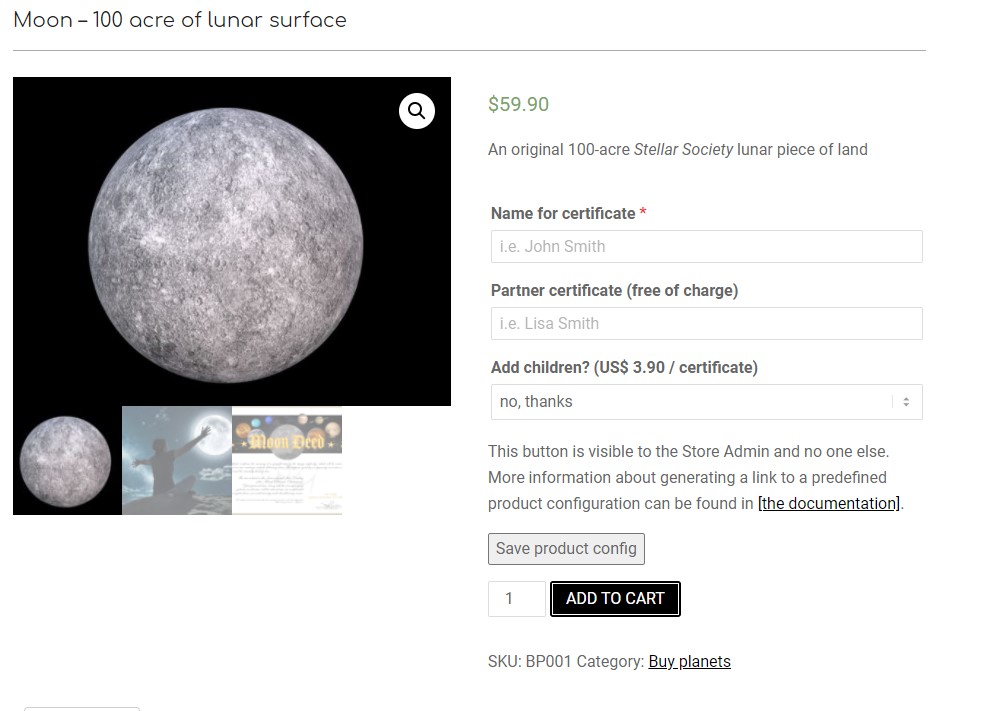Image resolution: width=991 pixels, height=711 pixels.
Task: Focus the Name for certificate field
Action: point(707,246)
